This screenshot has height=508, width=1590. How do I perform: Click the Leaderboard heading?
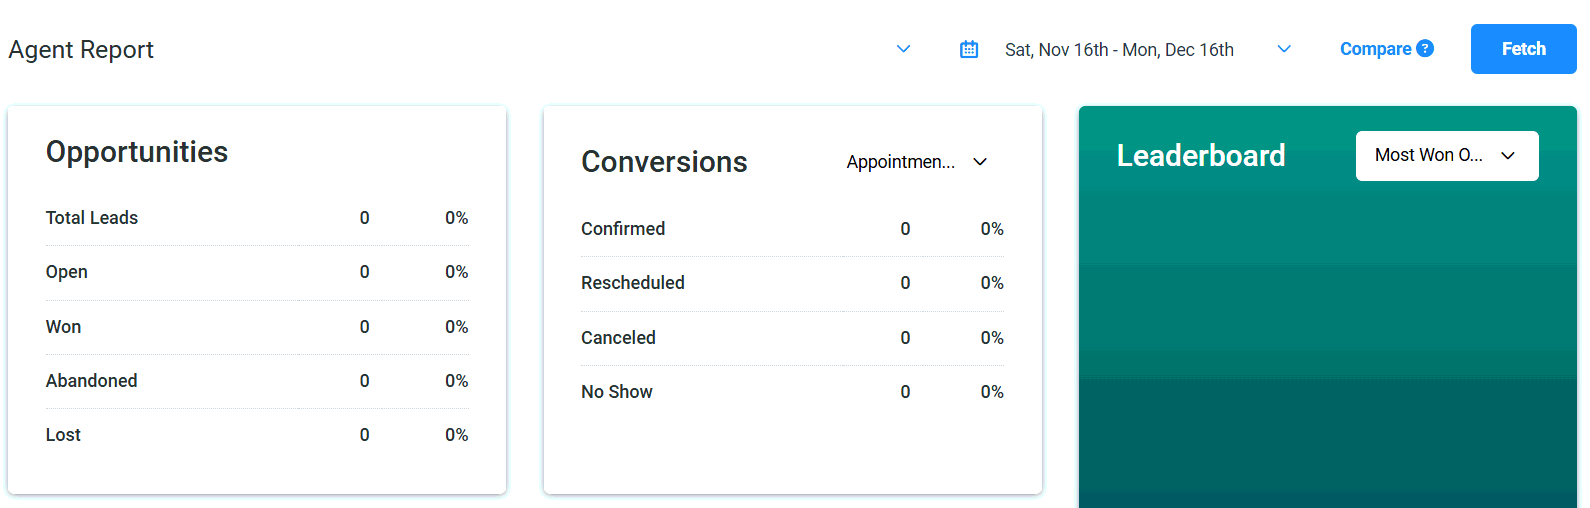1201,156
